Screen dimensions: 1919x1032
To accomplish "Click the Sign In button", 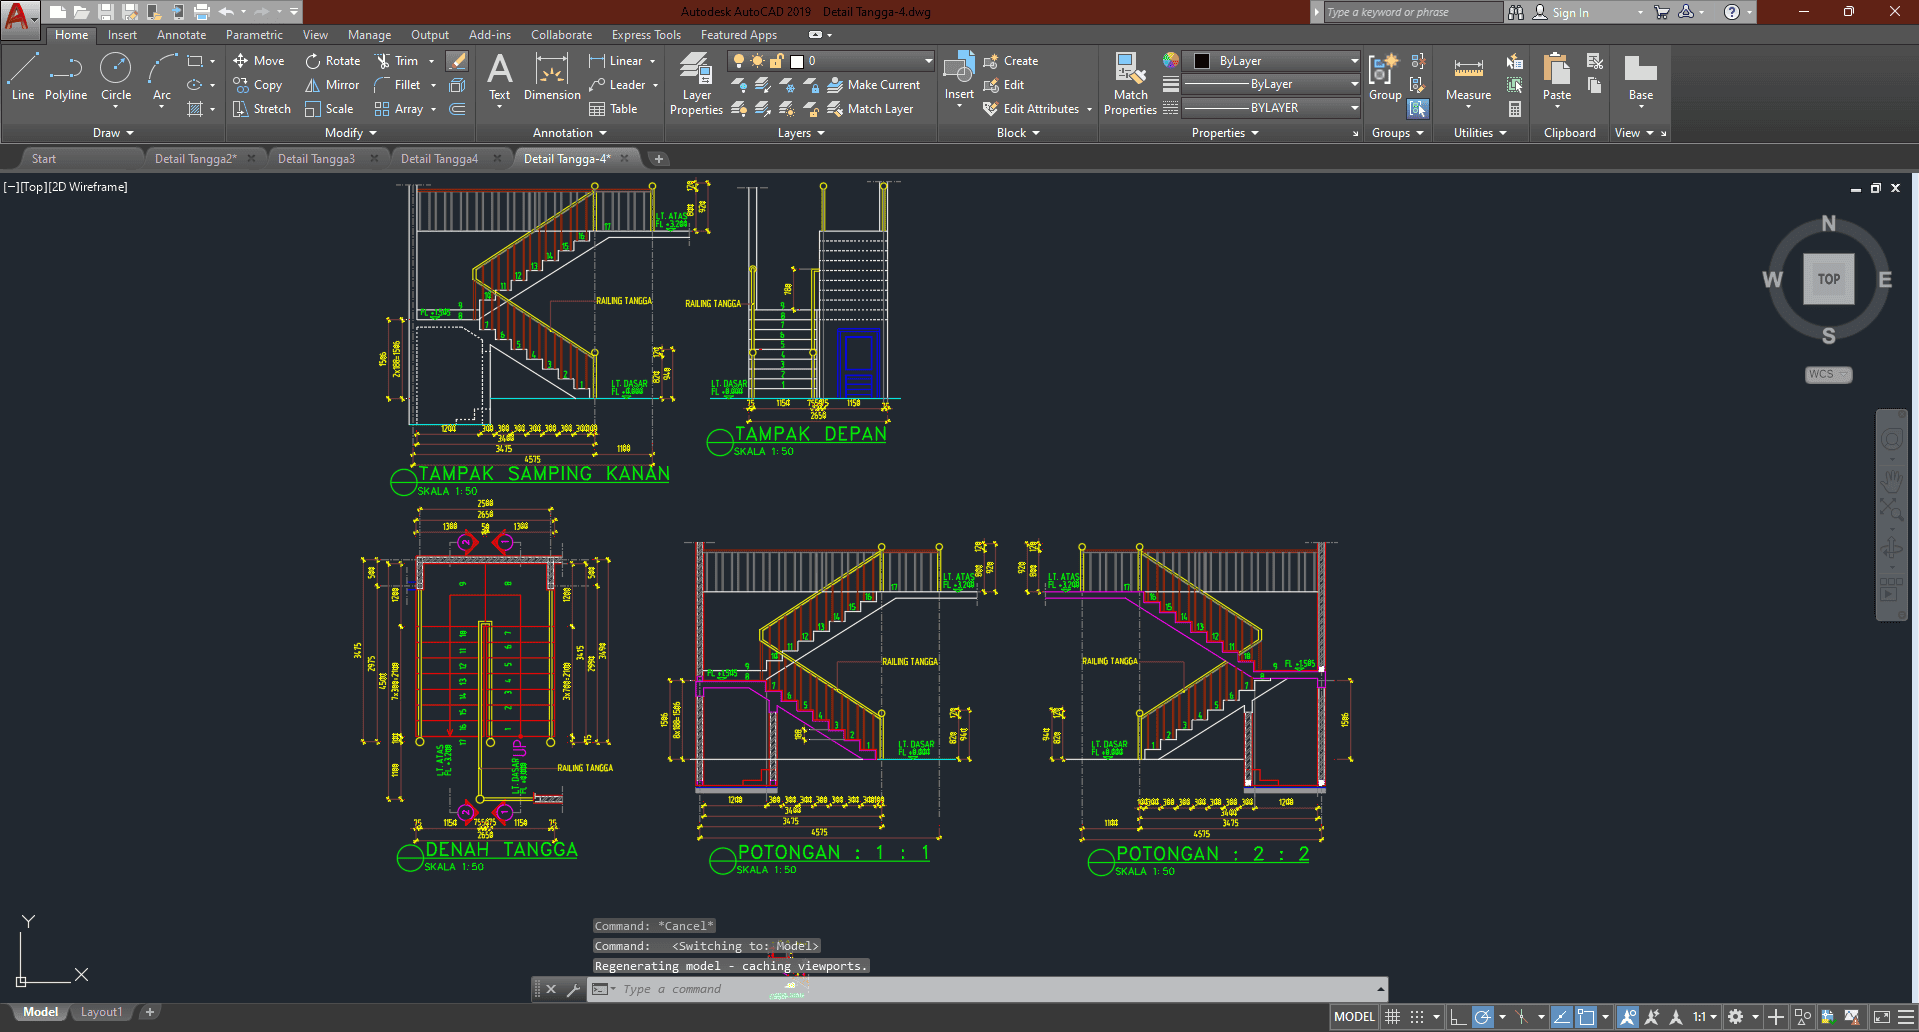I will pos(1570,13).
